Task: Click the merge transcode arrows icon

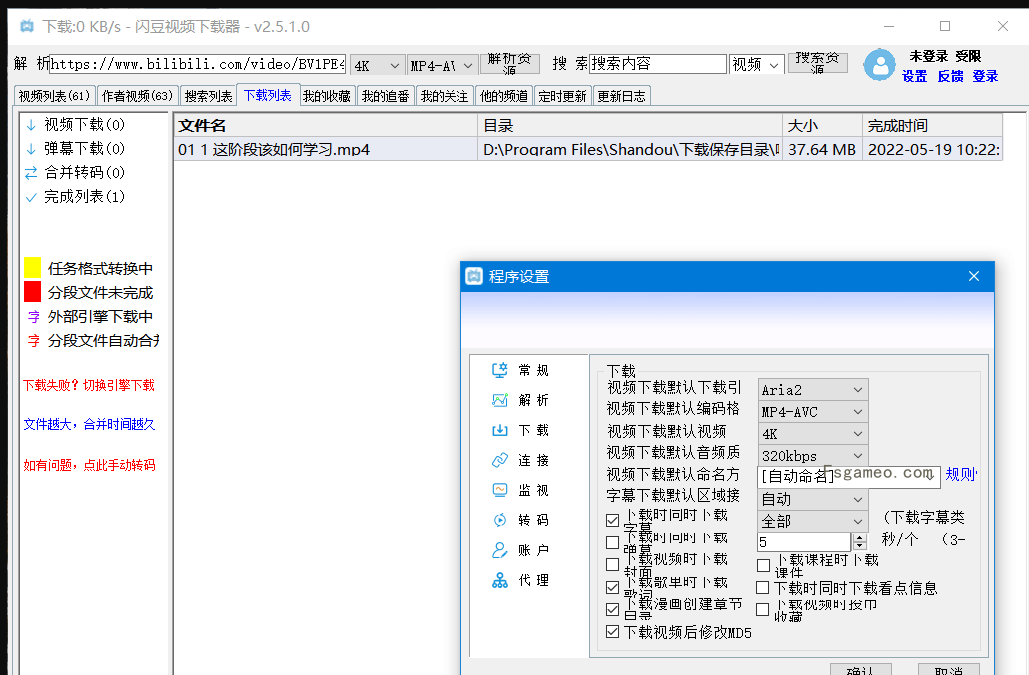Action: 31,173
